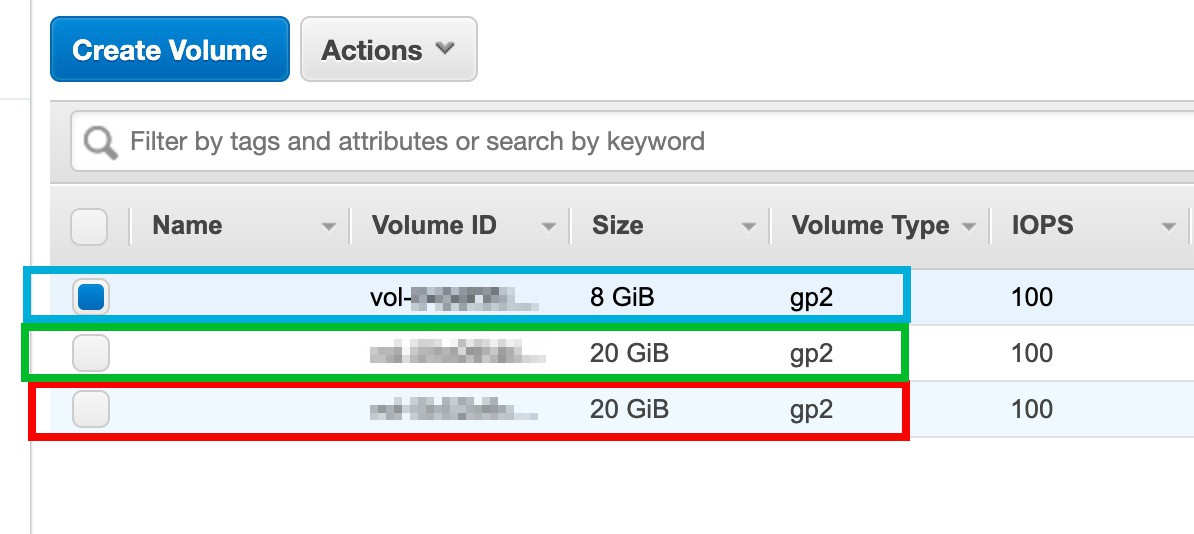
Task: Sort by Name column arrow
Action: click(x=329, y=226)
